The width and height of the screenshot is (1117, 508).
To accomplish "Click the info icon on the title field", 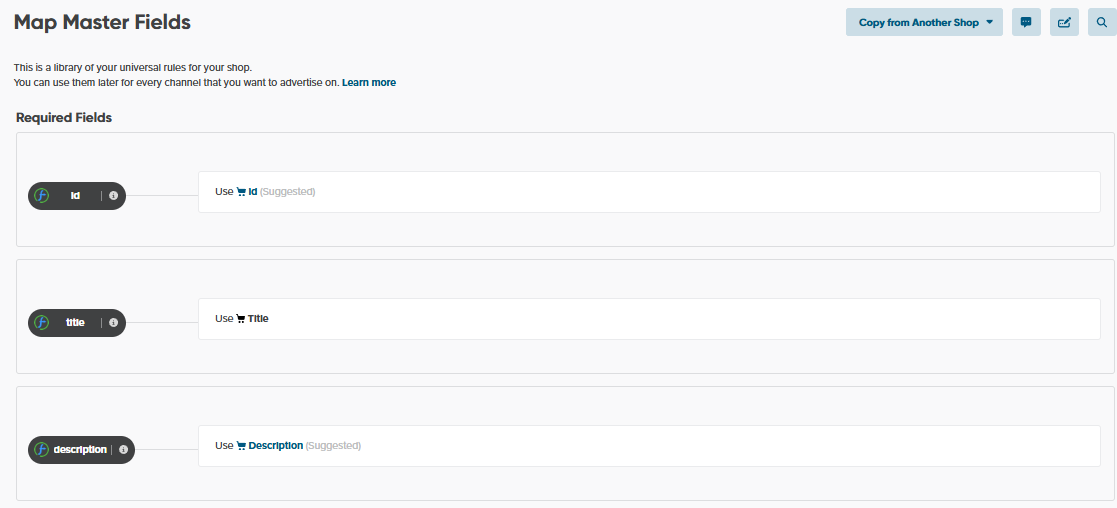I will pos(113,323).
